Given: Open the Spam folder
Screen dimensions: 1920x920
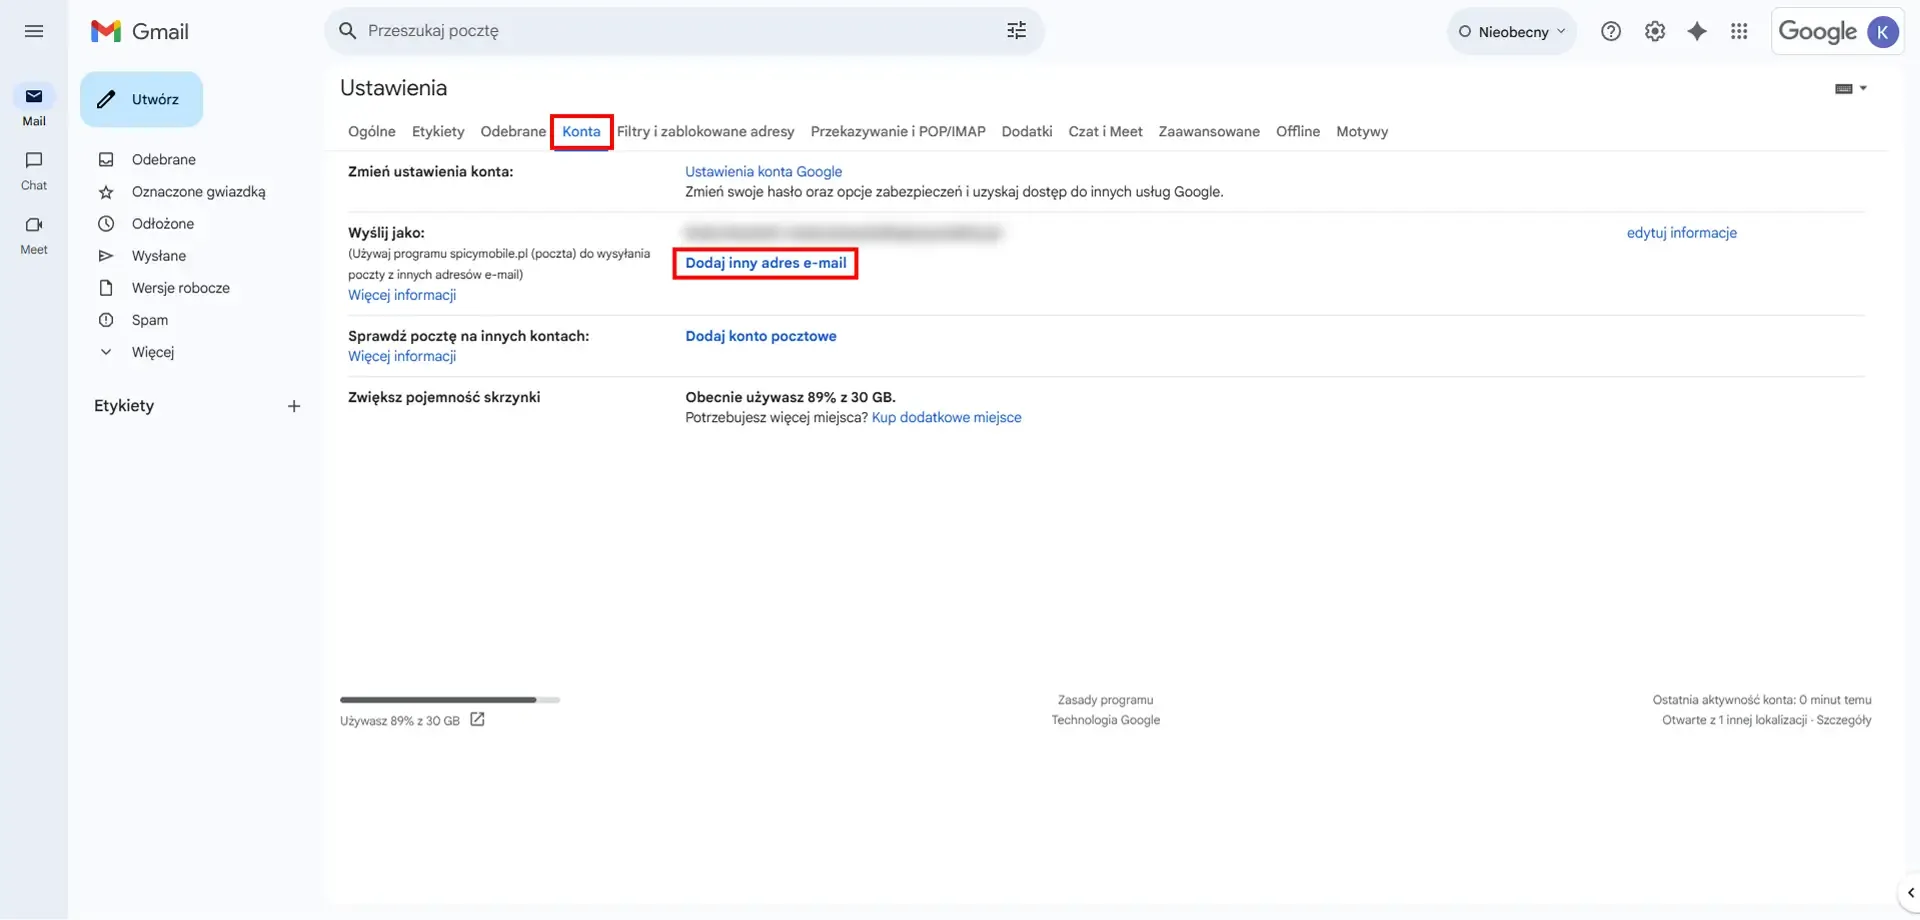Looking at the screenshot, I should click(x=150, y=319).
